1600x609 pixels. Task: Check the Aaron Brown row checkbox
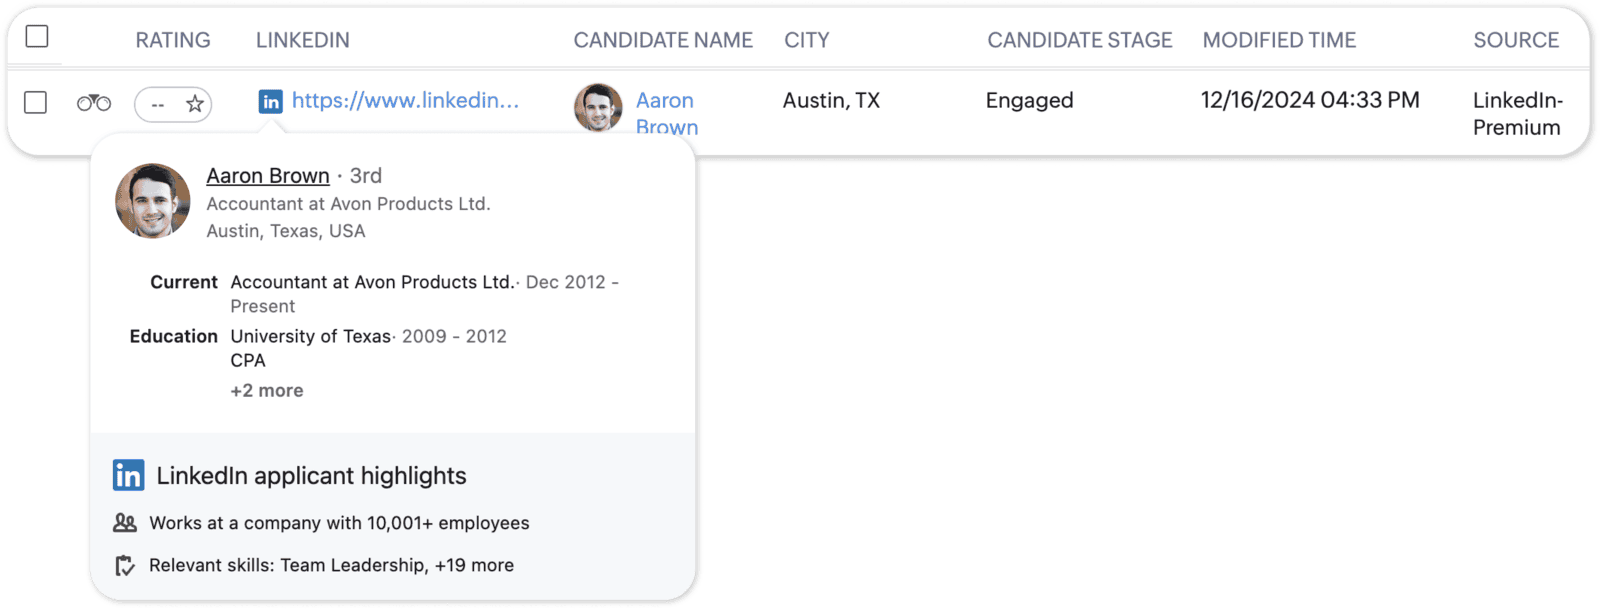pyautogui.click(x=36, y=102)
